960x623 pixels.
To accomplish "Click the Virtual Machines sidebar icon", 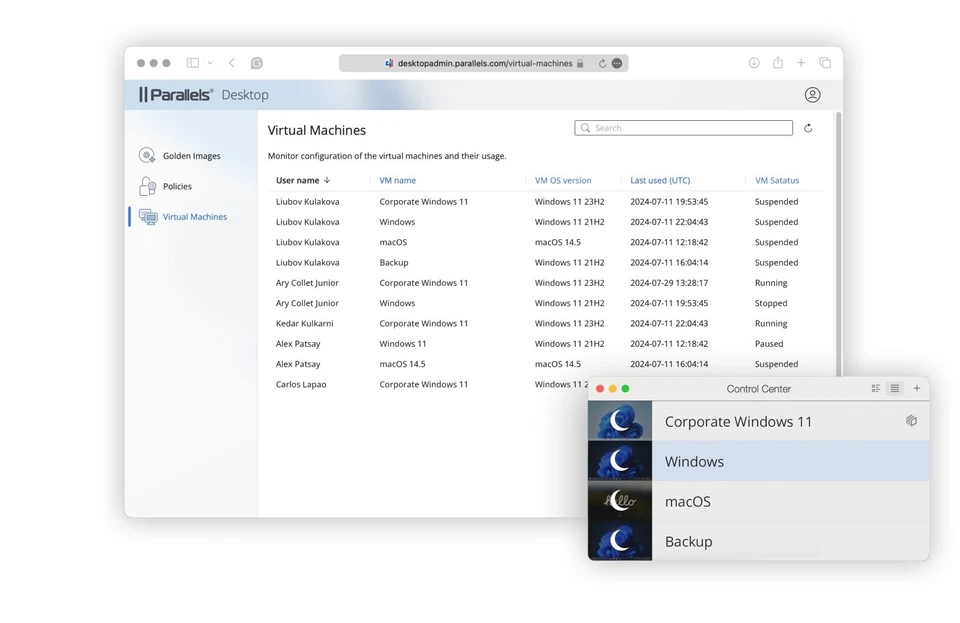I will 148,216.
